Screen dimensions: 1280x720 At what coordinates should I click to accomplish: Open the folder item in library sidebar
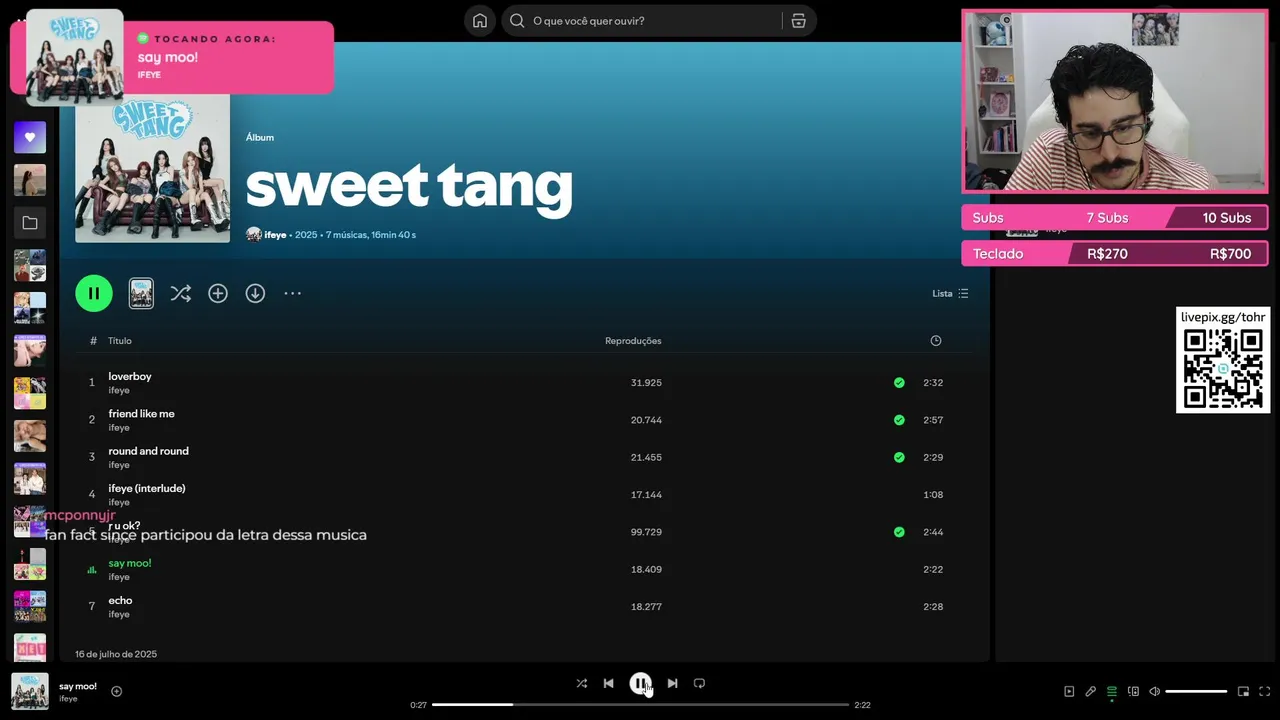[30, 223]
